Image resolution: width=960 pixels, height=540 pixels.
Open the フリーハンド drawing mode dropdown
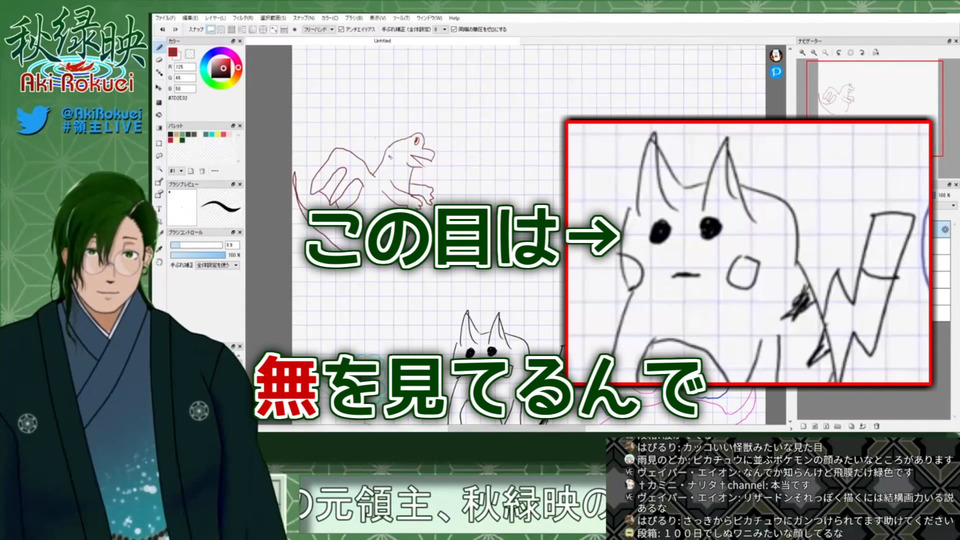(x=318, y=29)
